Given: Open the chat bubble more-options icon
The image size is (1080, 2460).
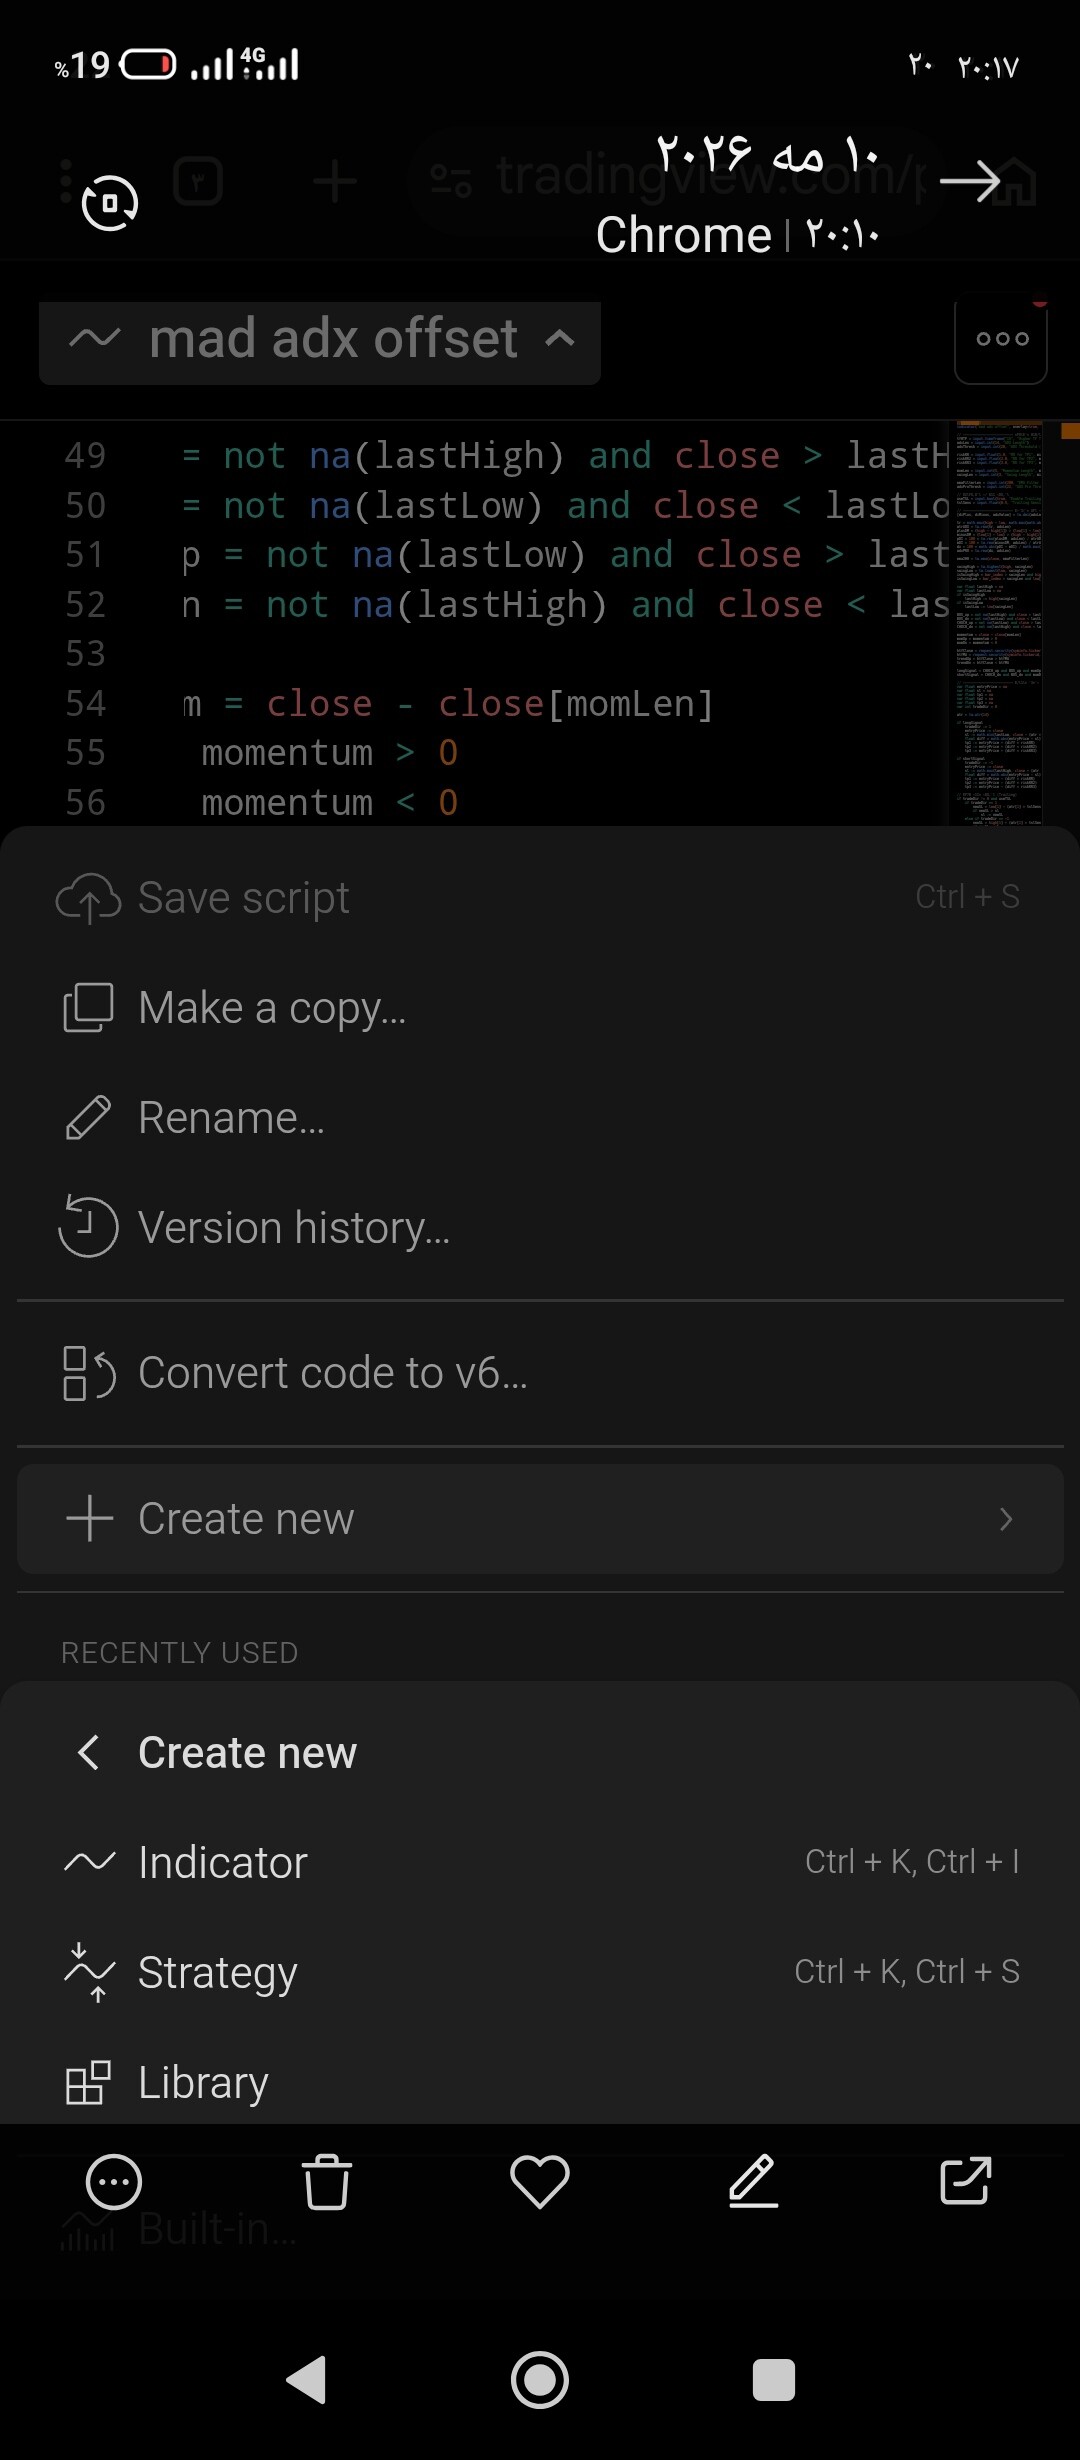Looking at the screenshot, I should [114, 2181].
